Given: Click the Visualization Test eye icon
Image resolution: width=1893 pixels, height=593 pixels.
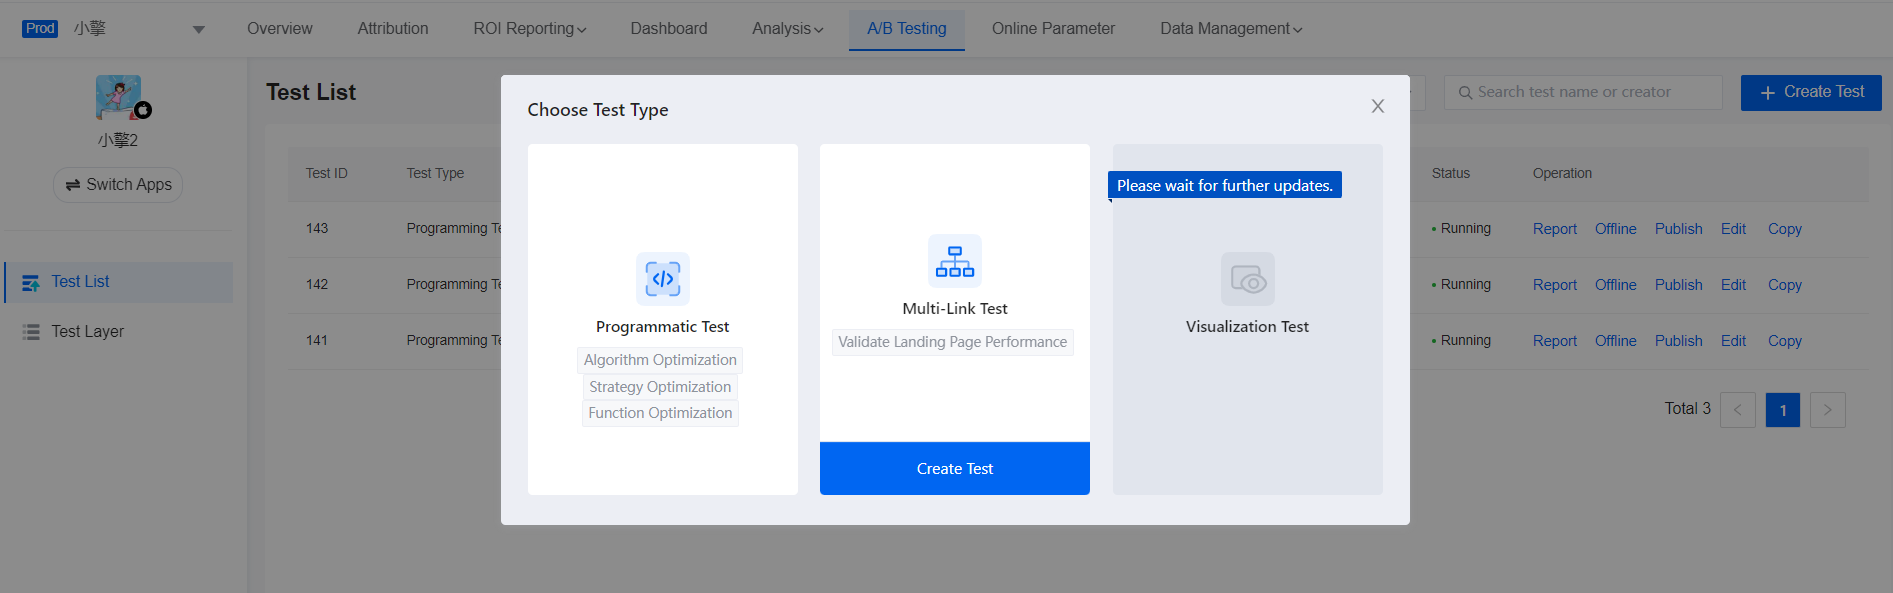Looking at the screenshot, I should (1248, 279).
